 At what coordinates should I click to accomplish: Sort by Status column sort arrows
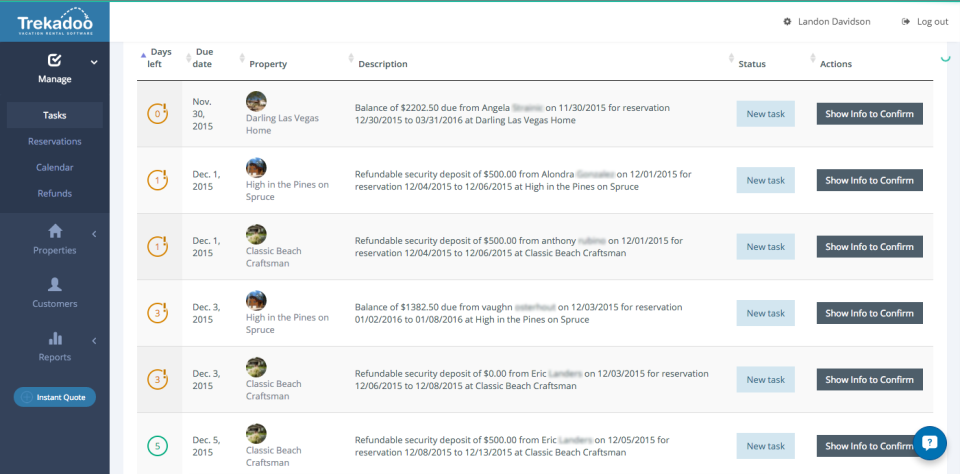pyautogui.click(x=731, y=58)
